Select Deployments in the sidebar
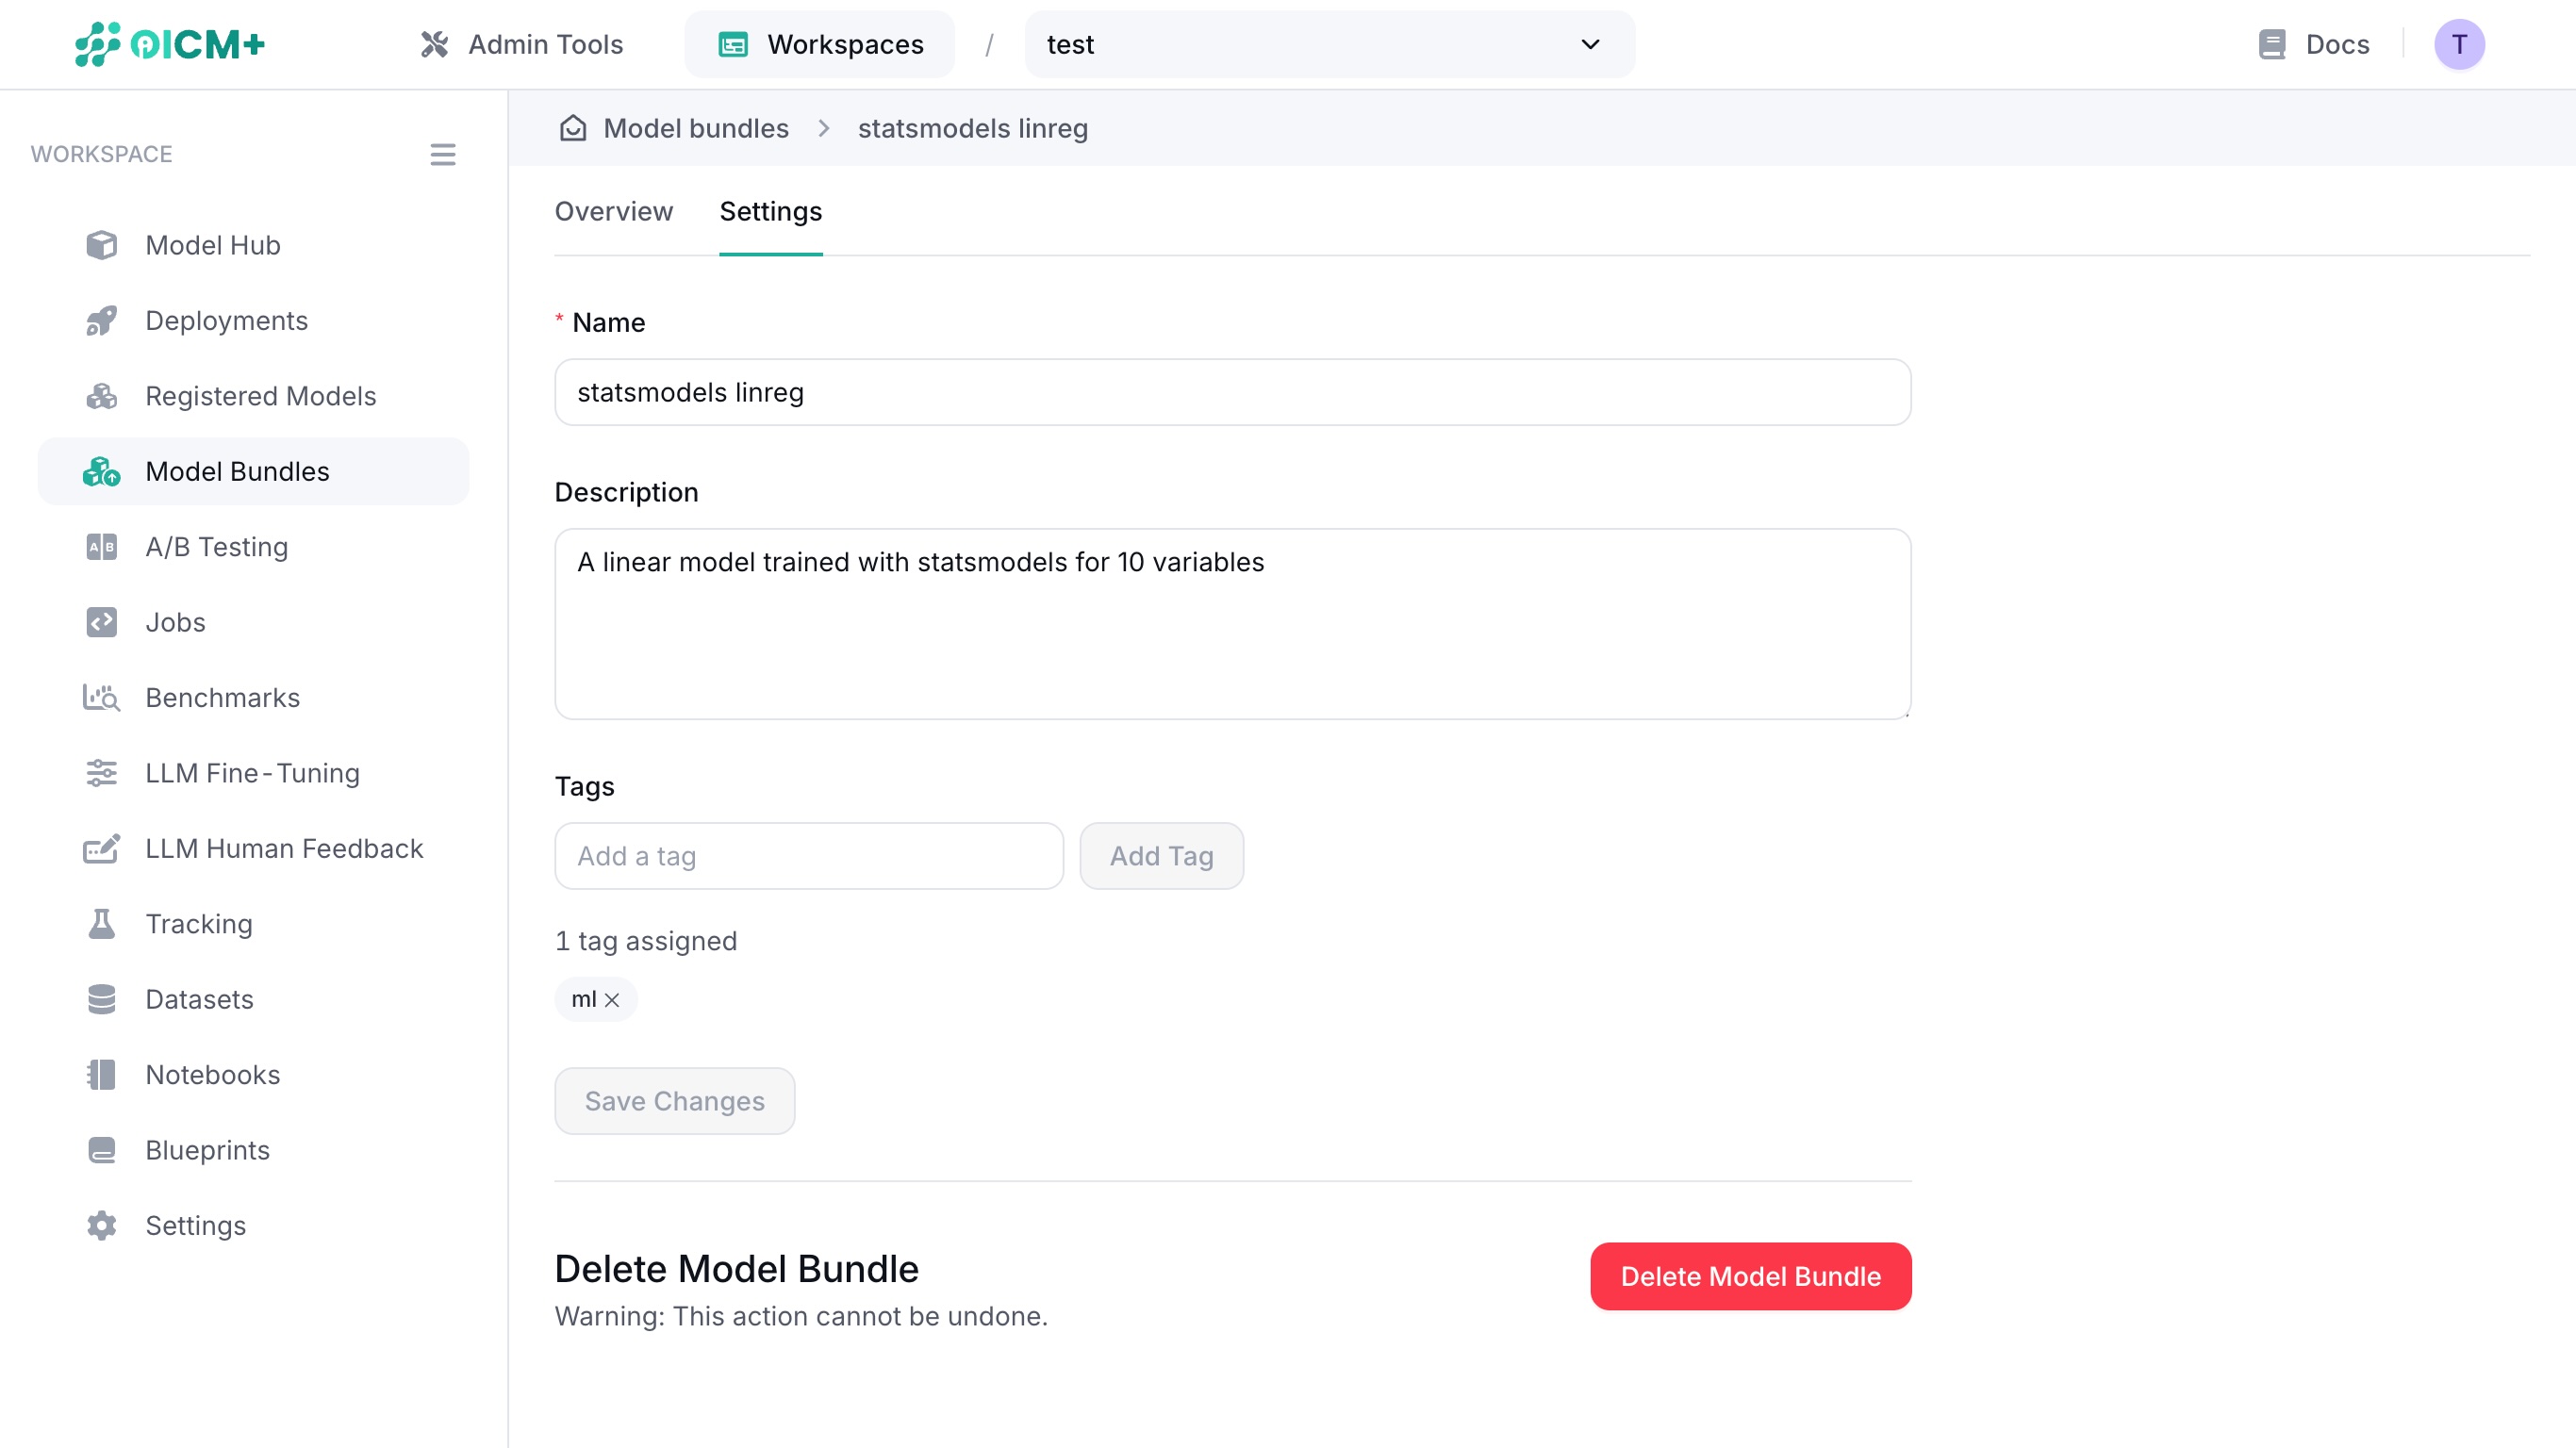The image size is (2576, 1448). [x=226, y=320]
